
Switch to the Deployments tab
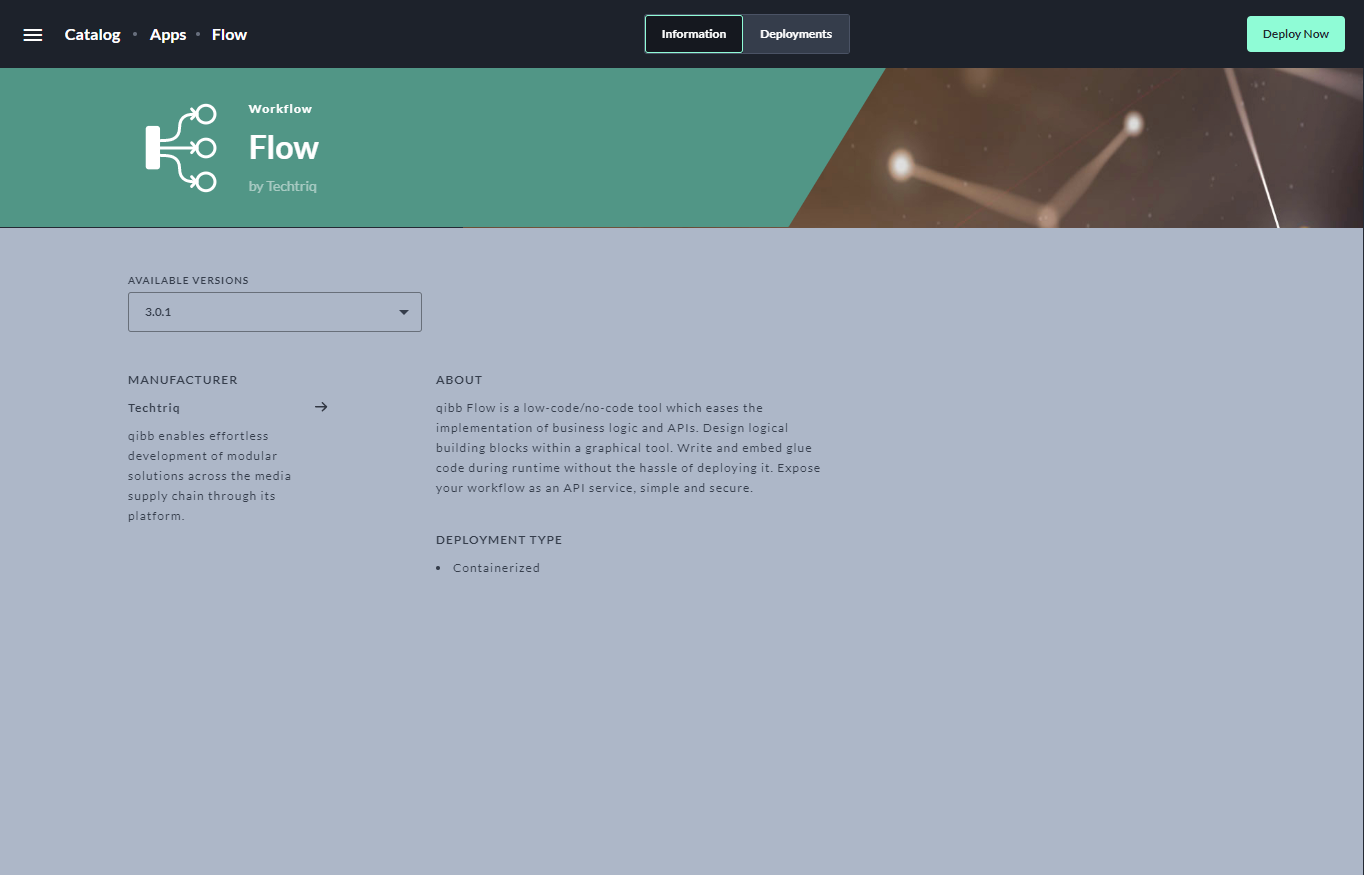point(795,34)
